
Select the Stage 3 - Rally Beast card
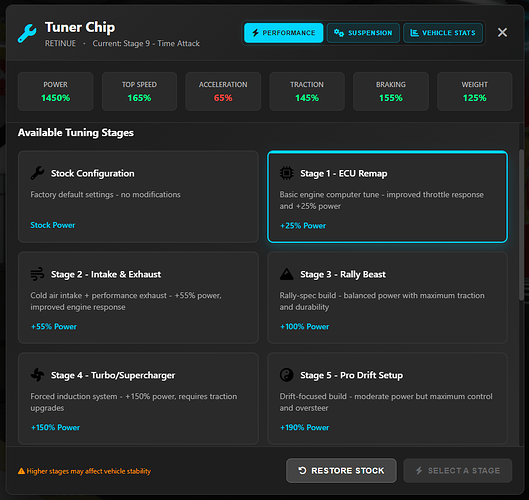(x=387, y=298)
